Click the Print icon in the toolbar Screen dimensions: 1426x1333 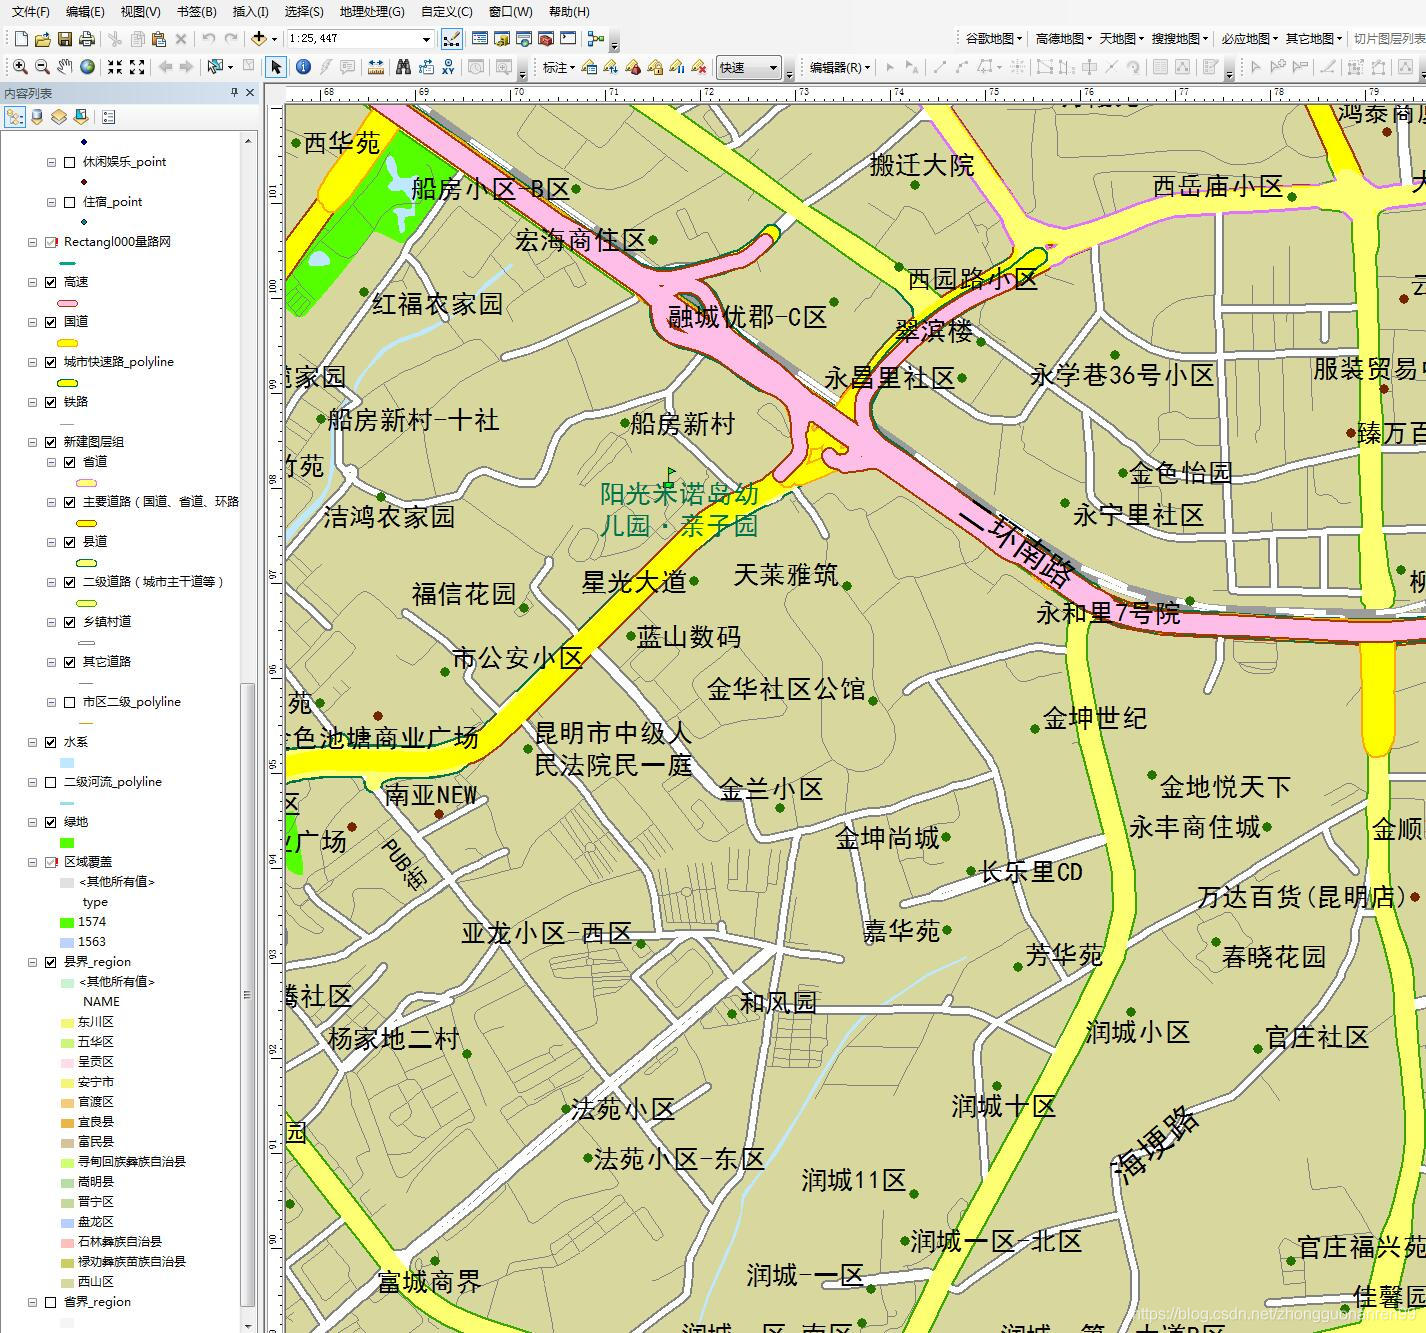87,39
